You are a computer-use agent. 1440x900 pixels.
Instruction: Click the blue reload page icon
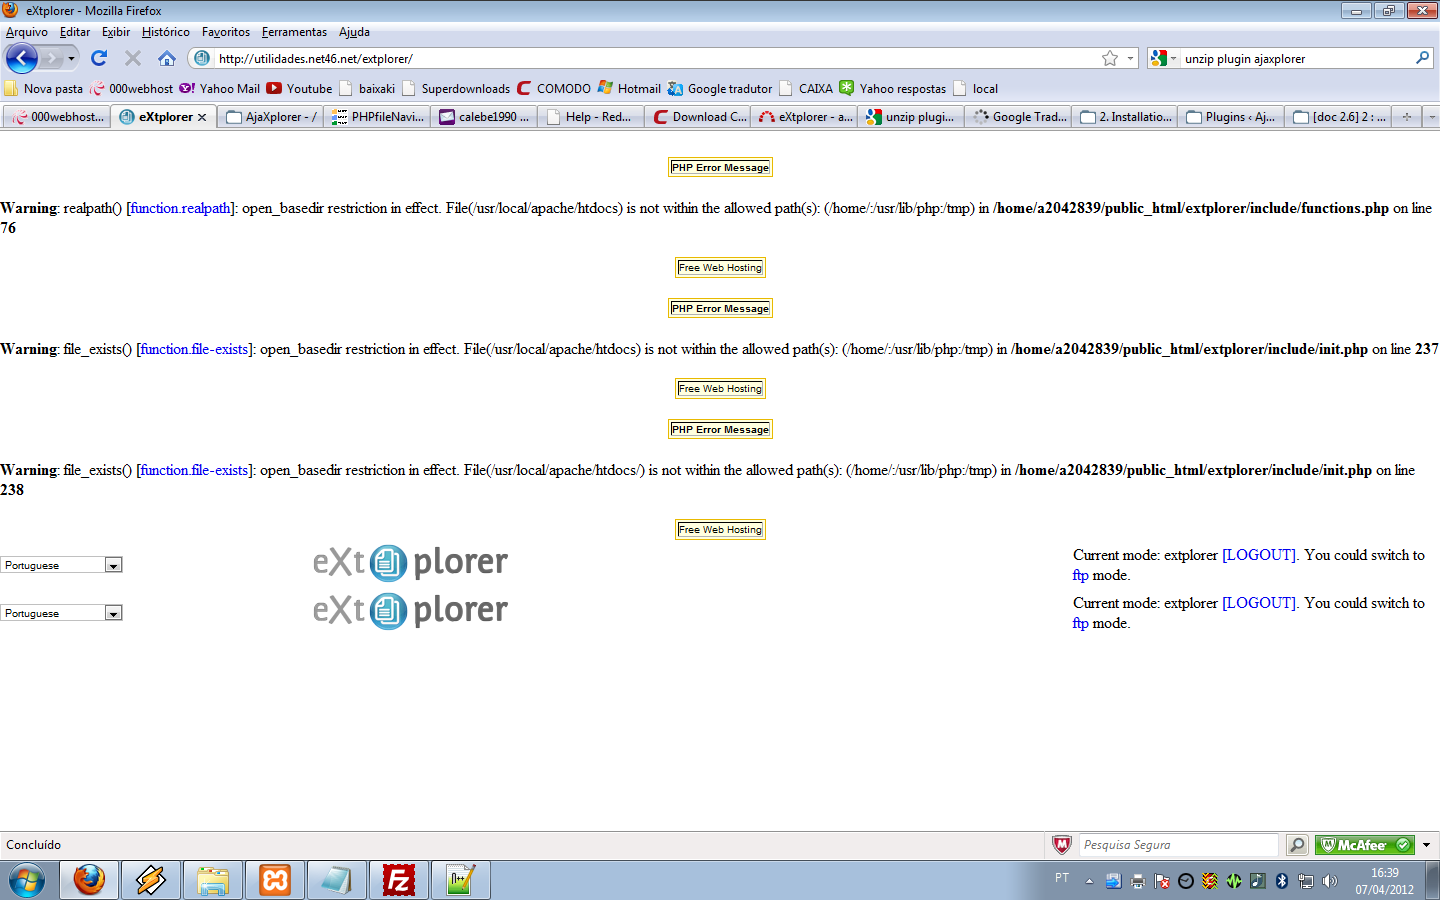(99, 58)
